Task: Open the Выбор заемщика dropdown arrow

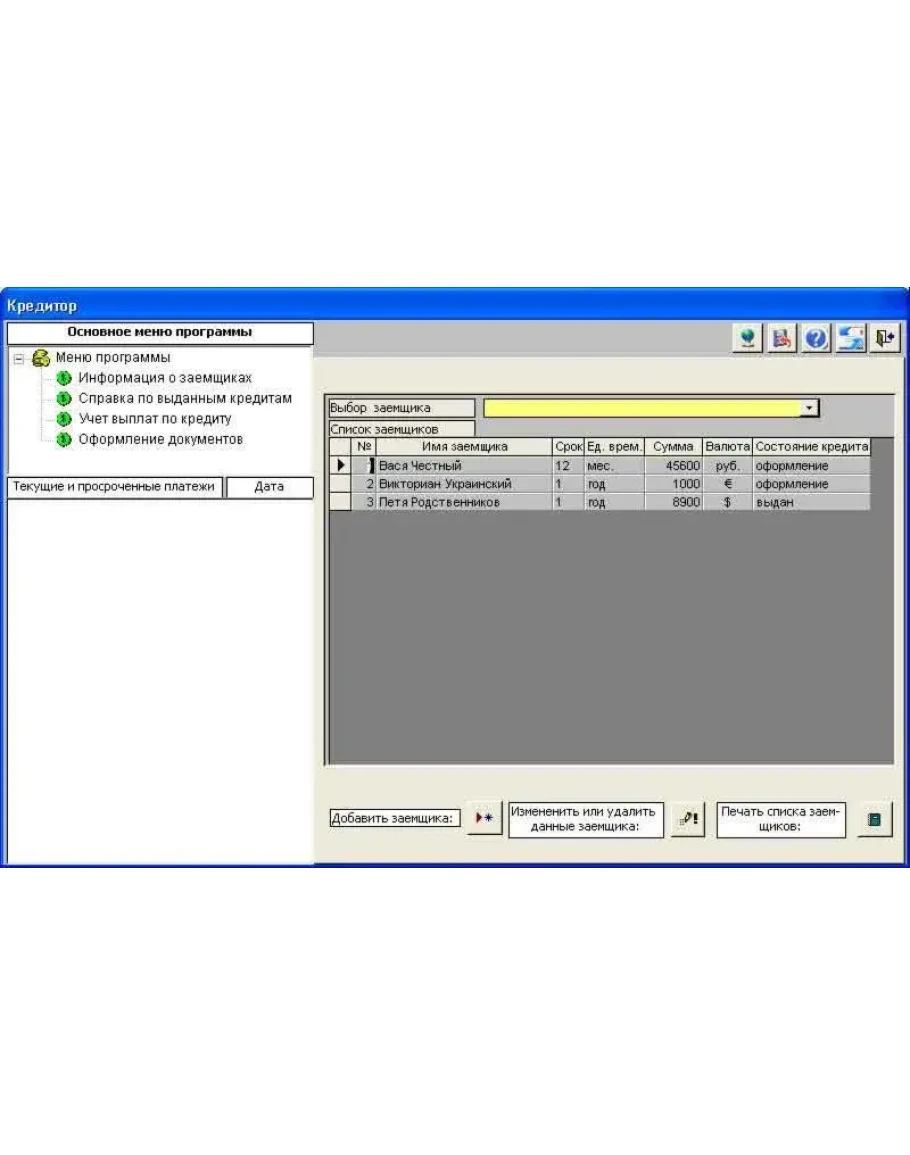Action: point(810,408)
